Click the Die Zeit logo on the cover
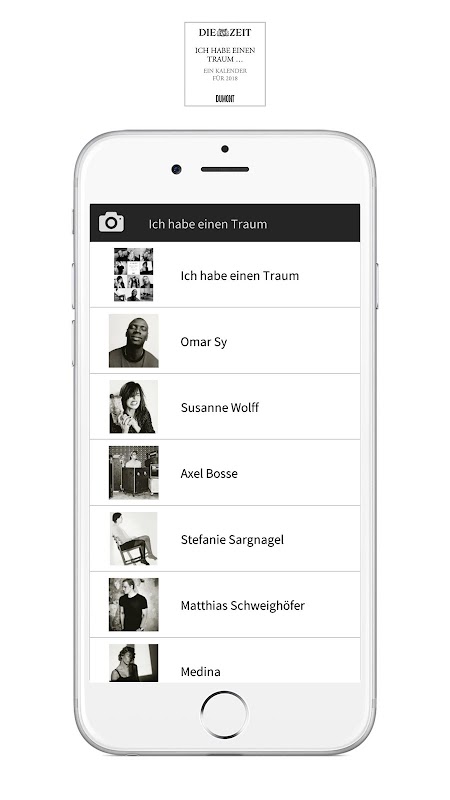 tap(225, 33)
